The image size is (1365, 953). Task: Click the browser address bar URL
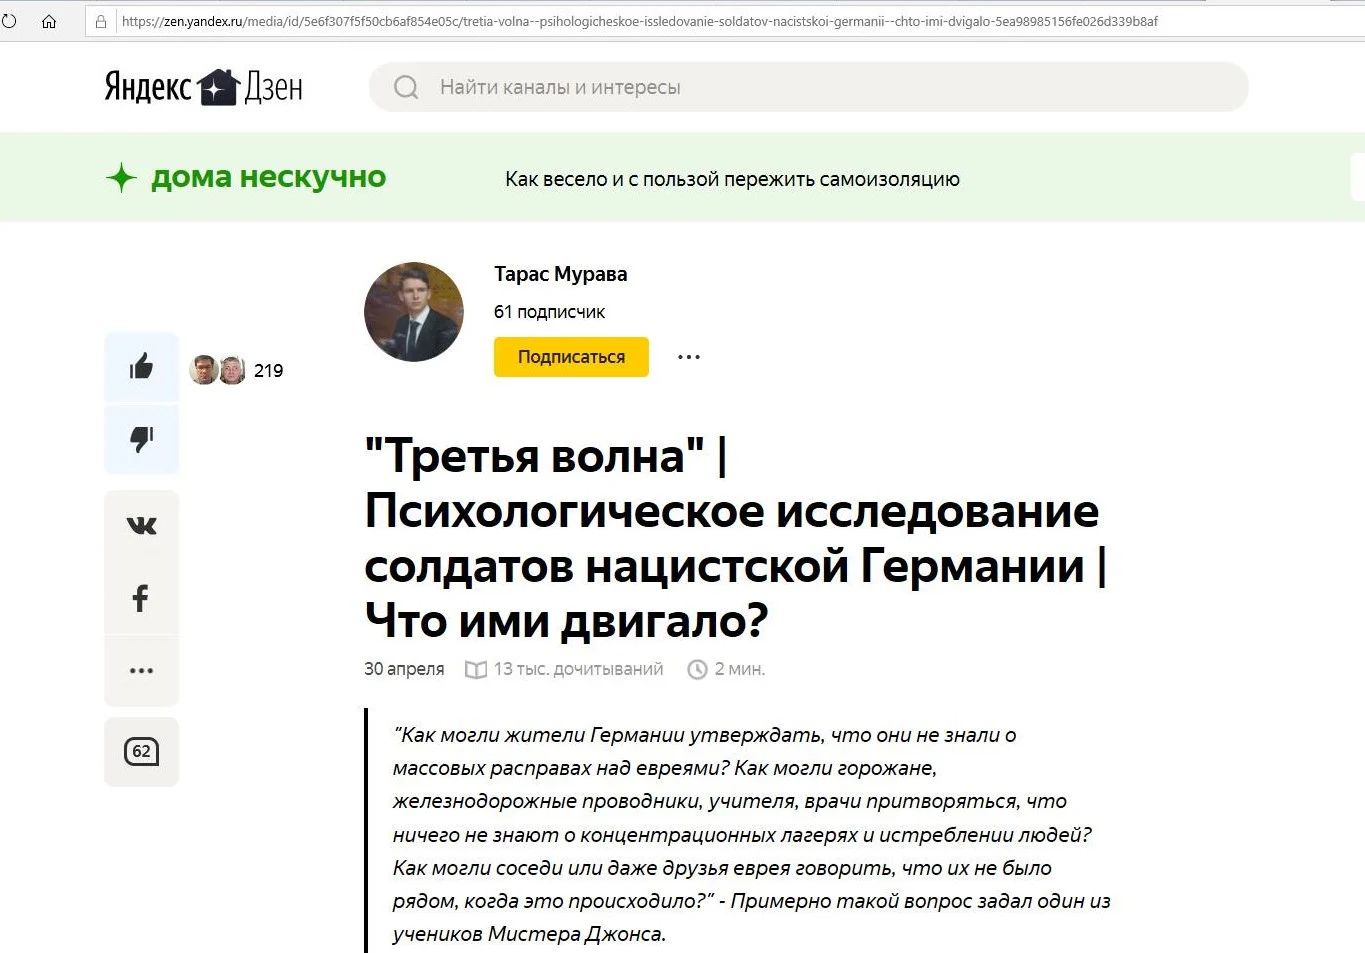point(640,21)
